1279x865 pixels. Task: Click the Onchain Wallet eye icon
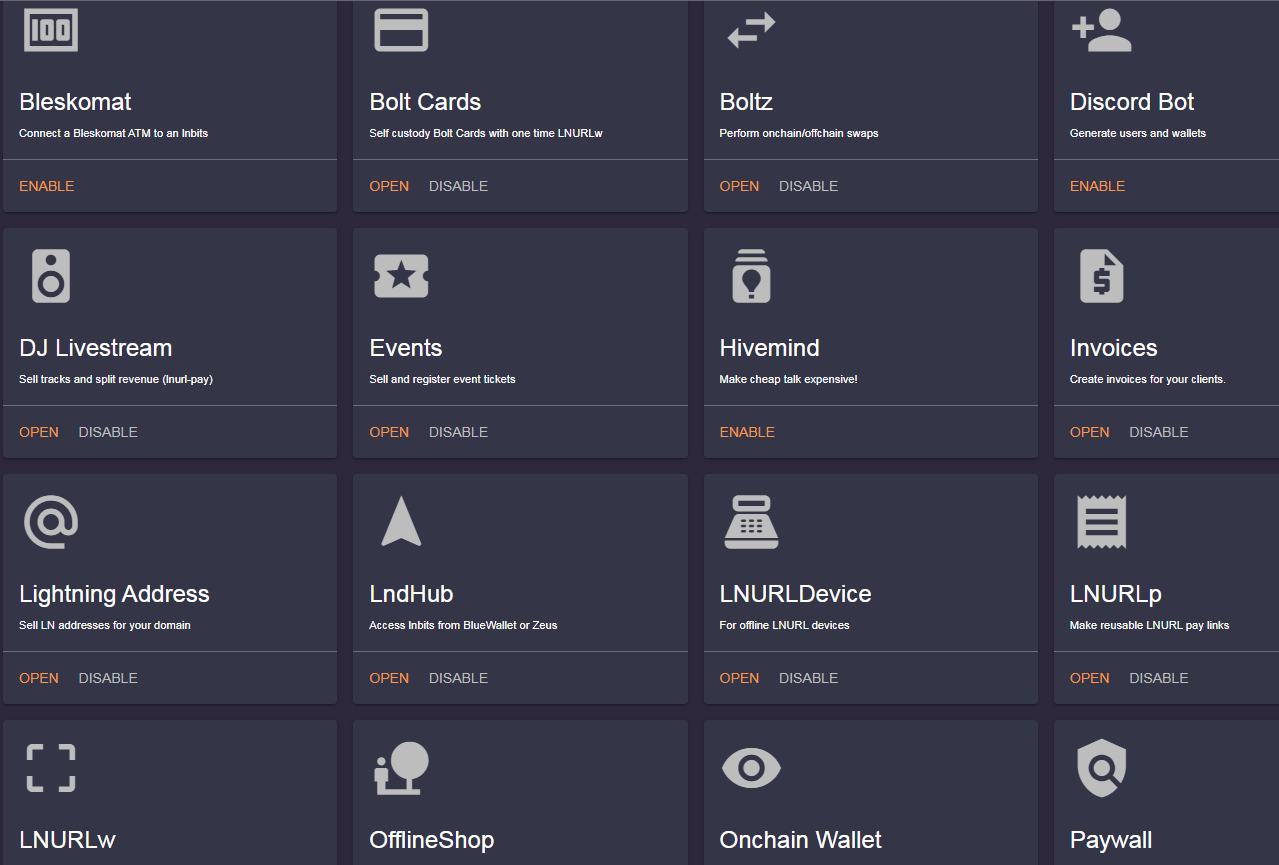click(751, 768)
